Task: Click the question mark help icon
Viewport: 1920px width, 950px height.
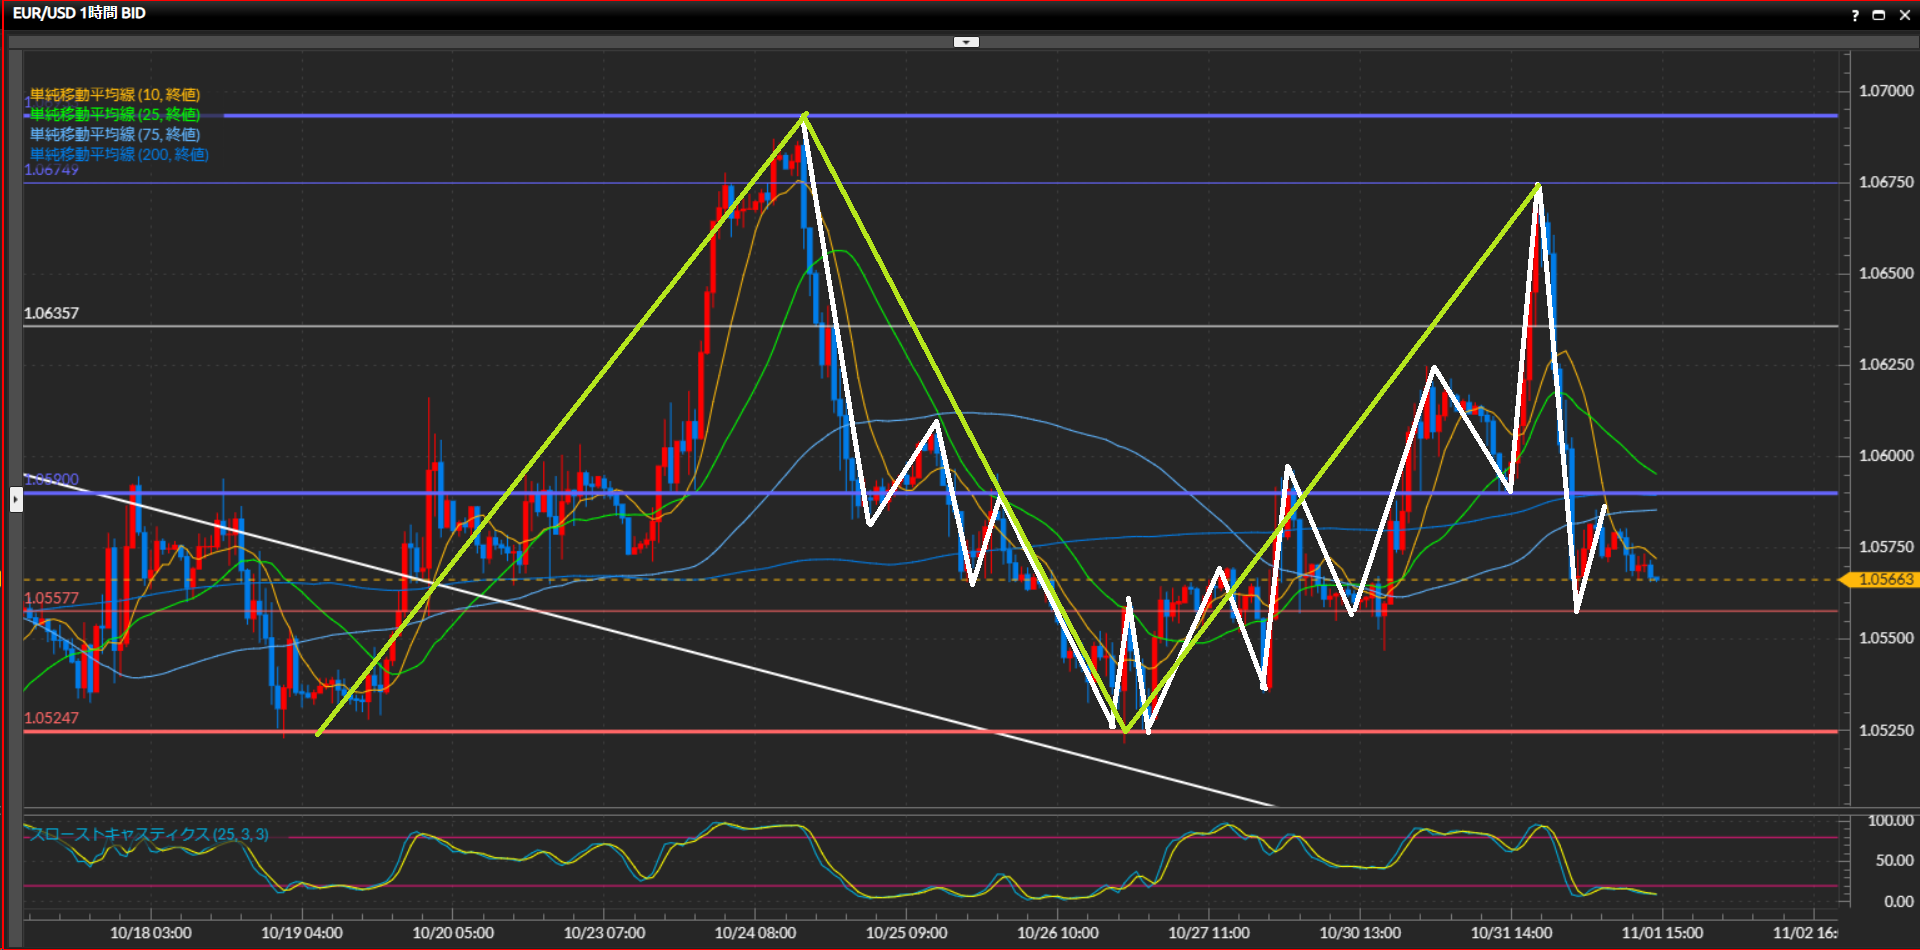Action: coord(1855,15)
